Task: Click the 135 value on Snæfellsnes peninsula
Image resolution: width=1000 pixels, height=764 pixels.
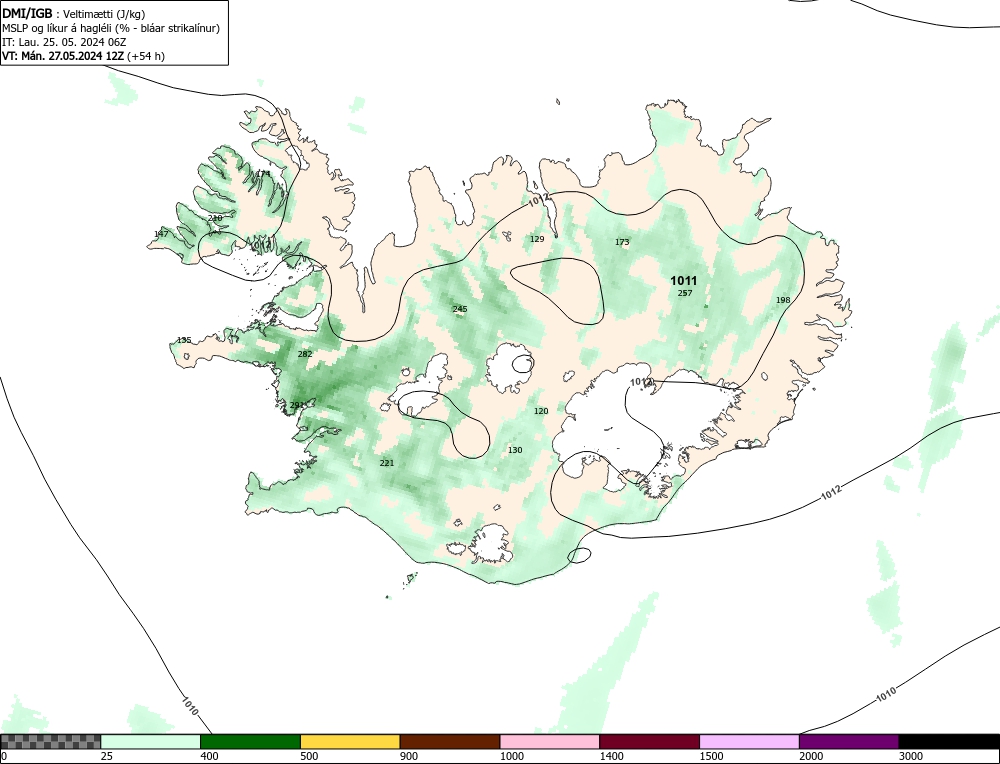Action: tap(184, 341)
